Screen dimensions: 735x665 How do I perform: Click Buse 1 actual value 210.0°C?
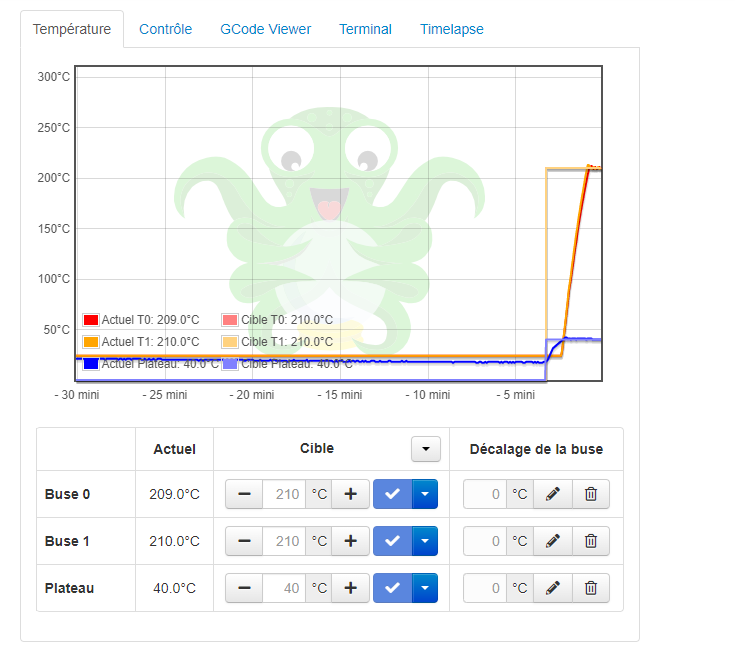174,541
